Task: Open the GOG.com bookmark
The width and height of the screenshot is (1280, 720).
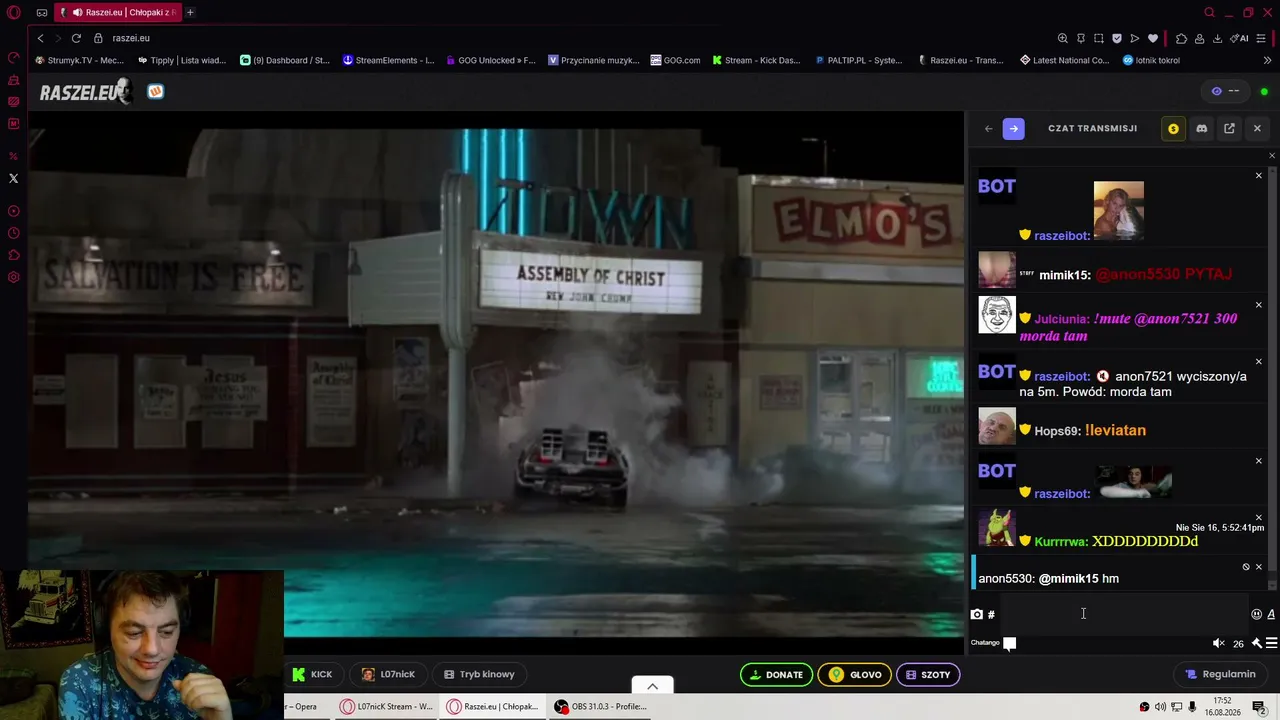Action: coord(675,60)
